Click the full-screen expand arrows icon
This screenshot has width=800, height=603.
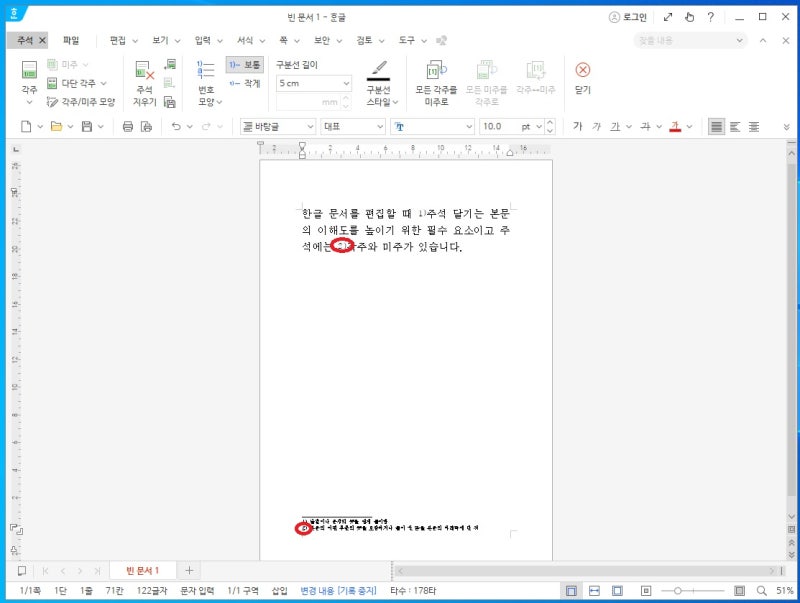click(668, 17)
